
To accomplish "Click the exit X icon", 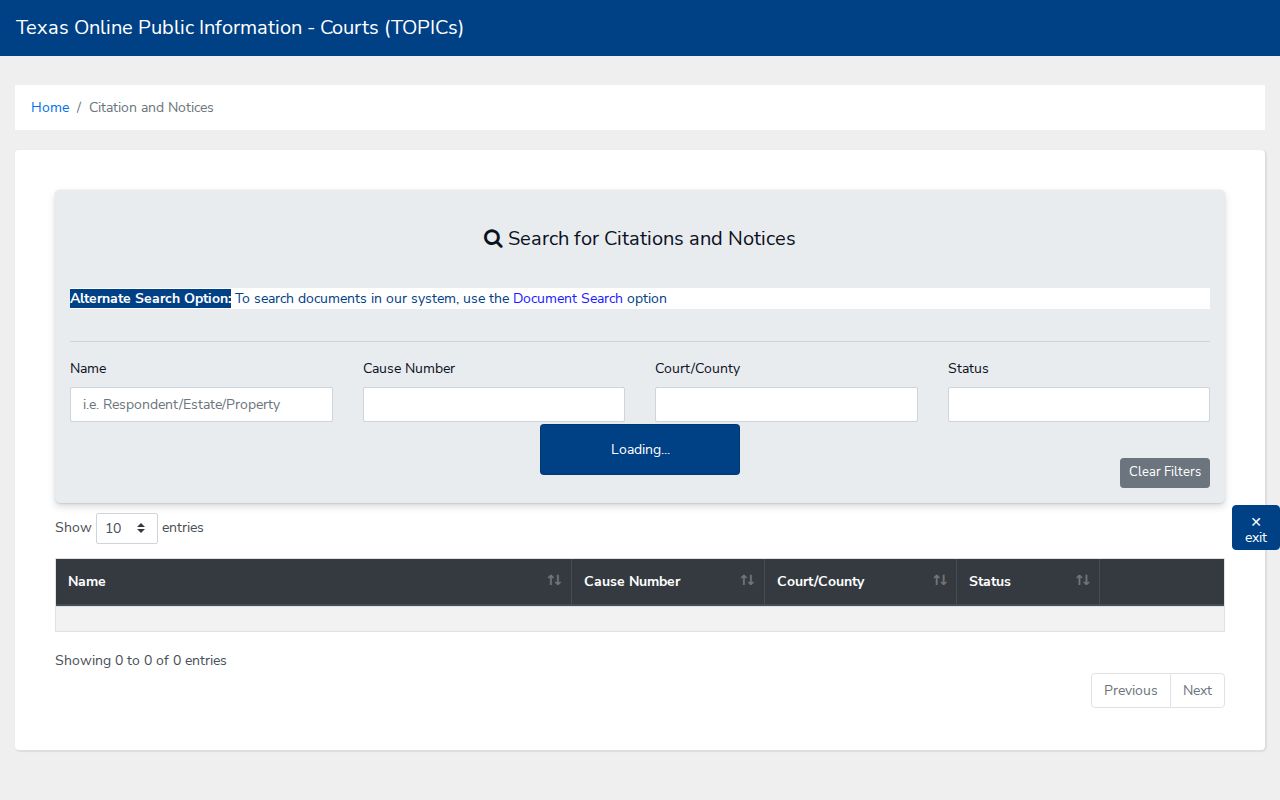I will [1256, 522].
